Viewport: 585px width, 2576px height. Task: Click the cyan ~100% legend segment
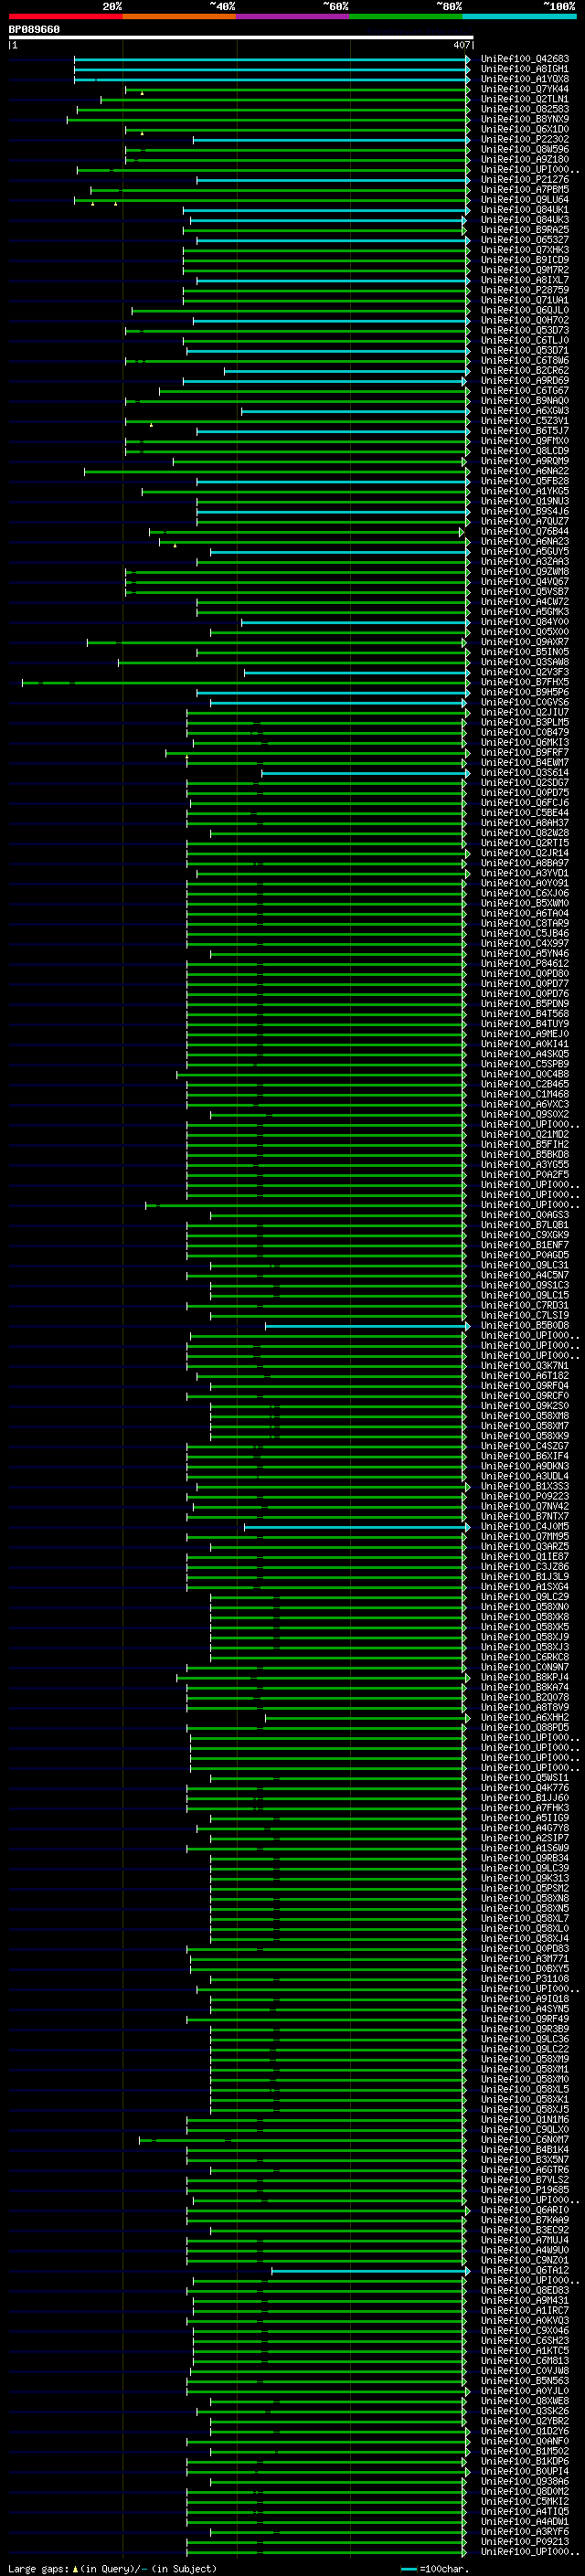[520, 16]
